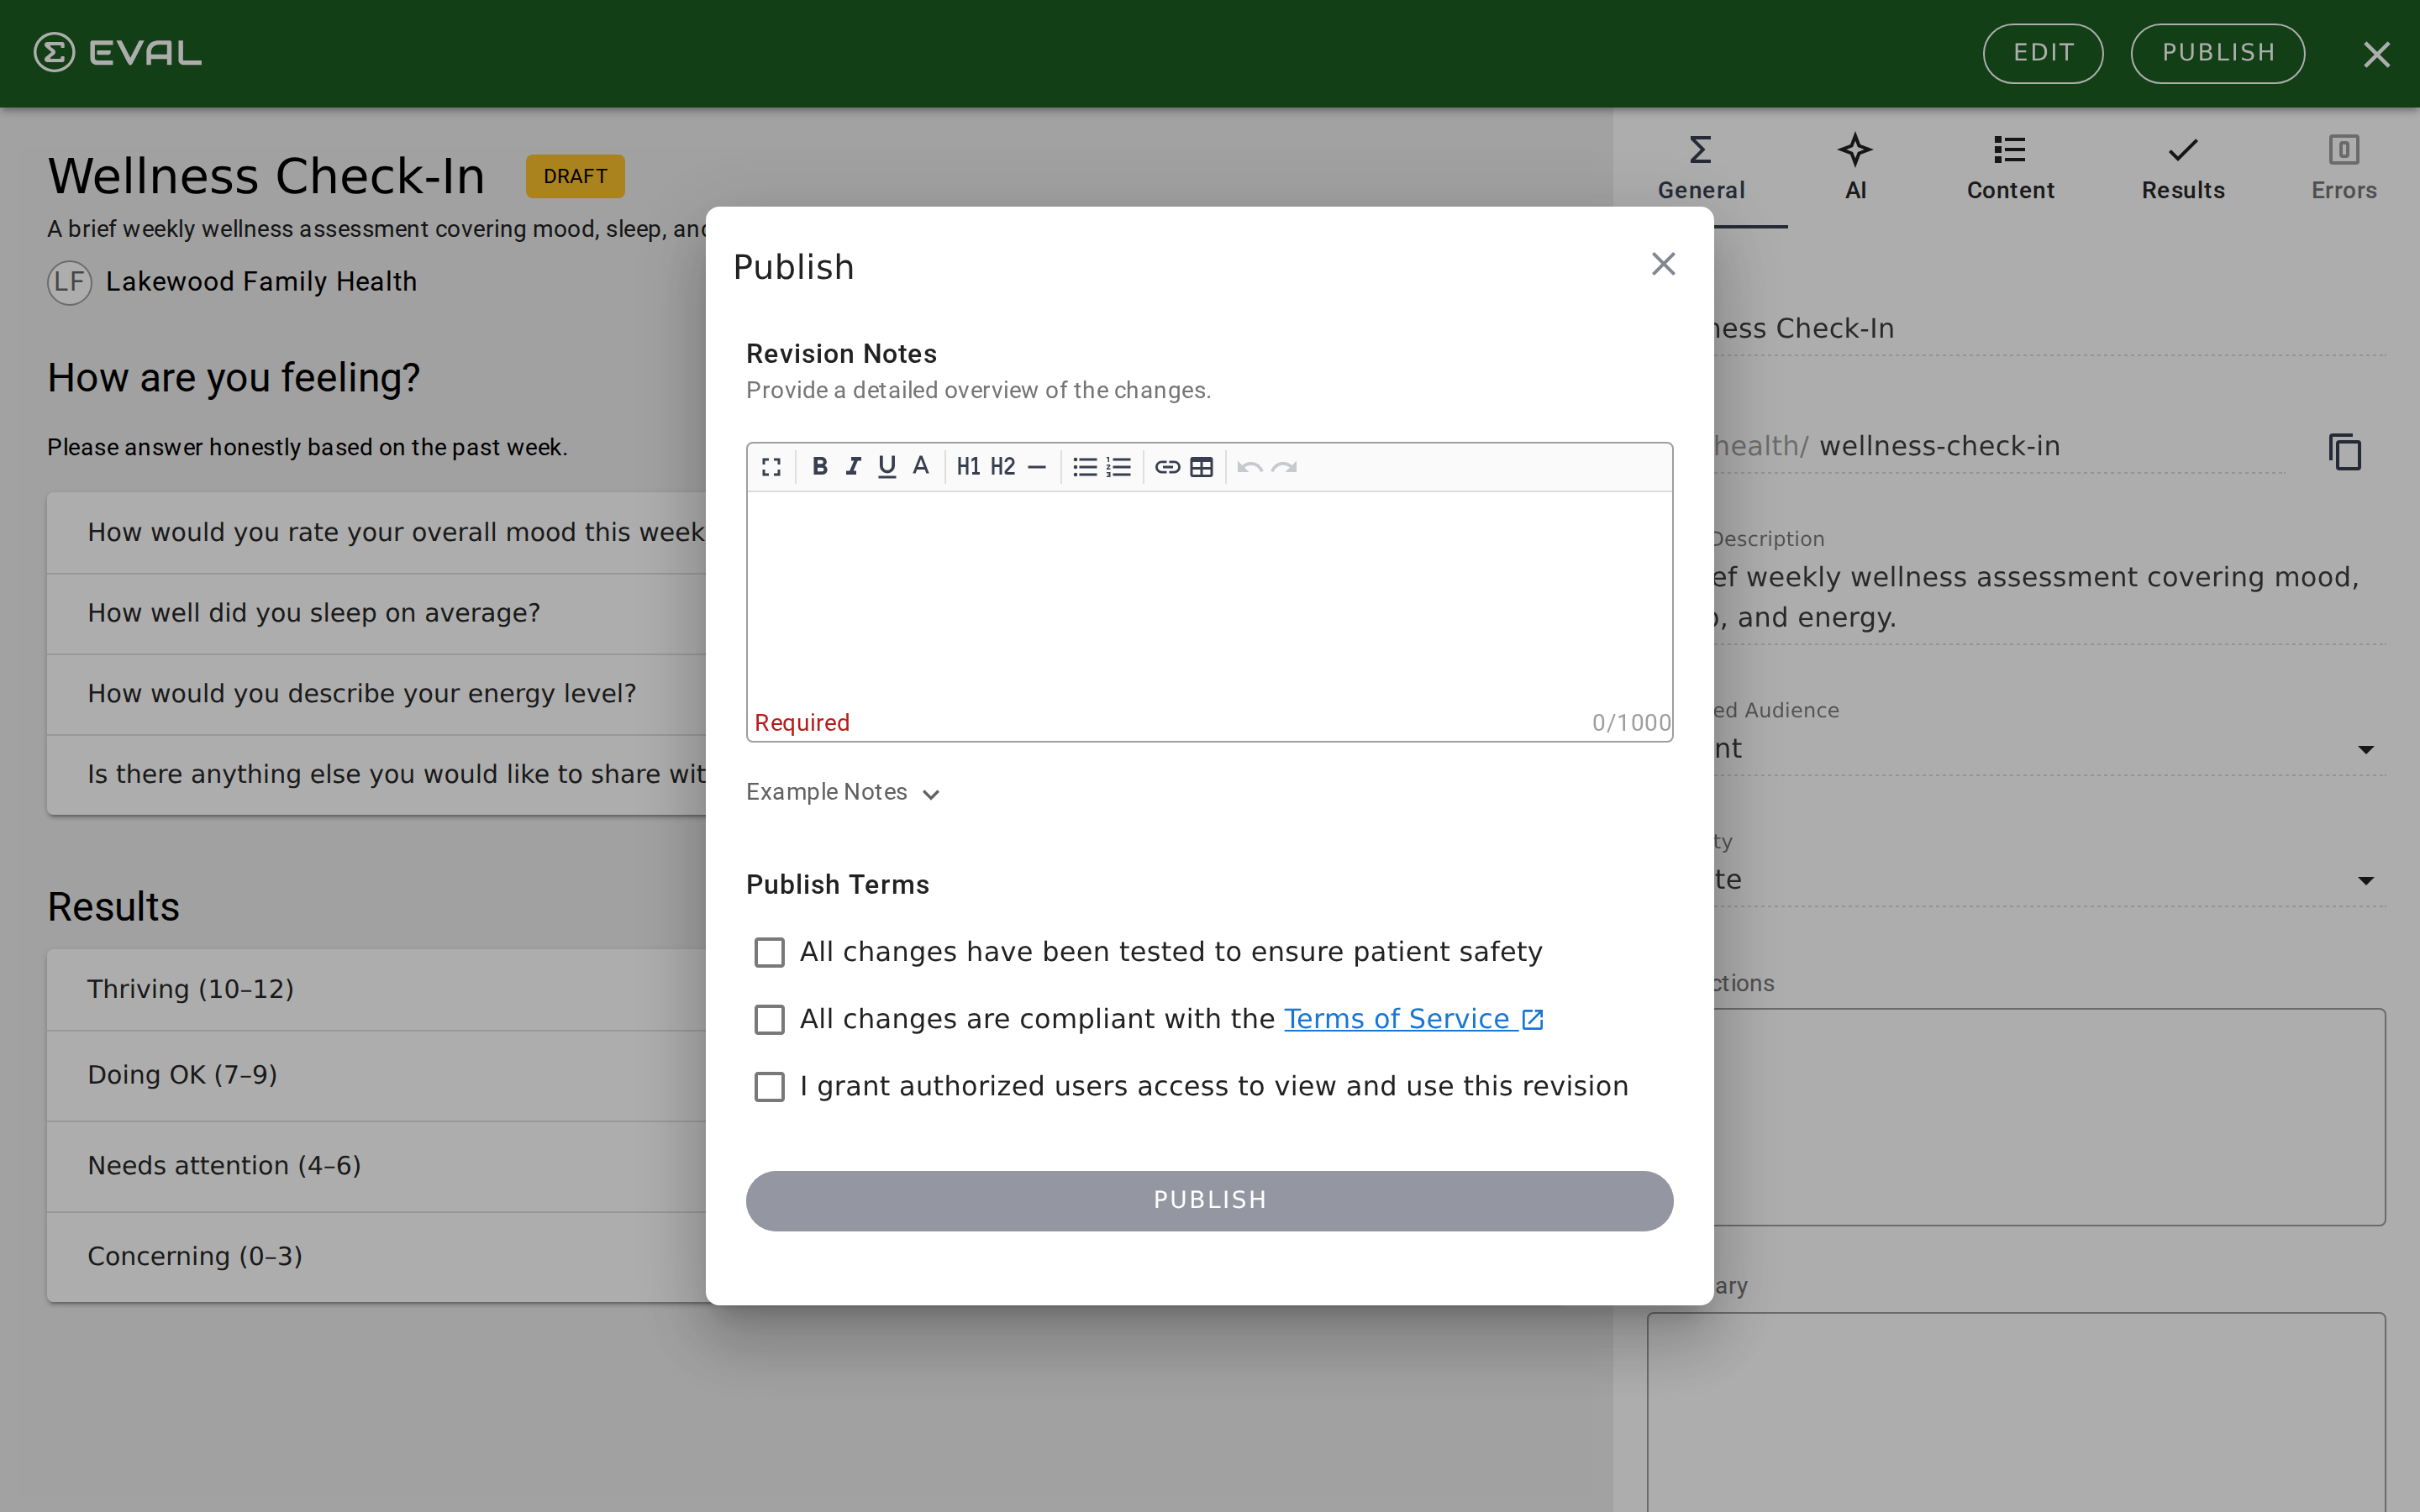This screenshot has height=1512, width=2420.
Task: Insert a link in revision notes
Action: click(1167, 466)
